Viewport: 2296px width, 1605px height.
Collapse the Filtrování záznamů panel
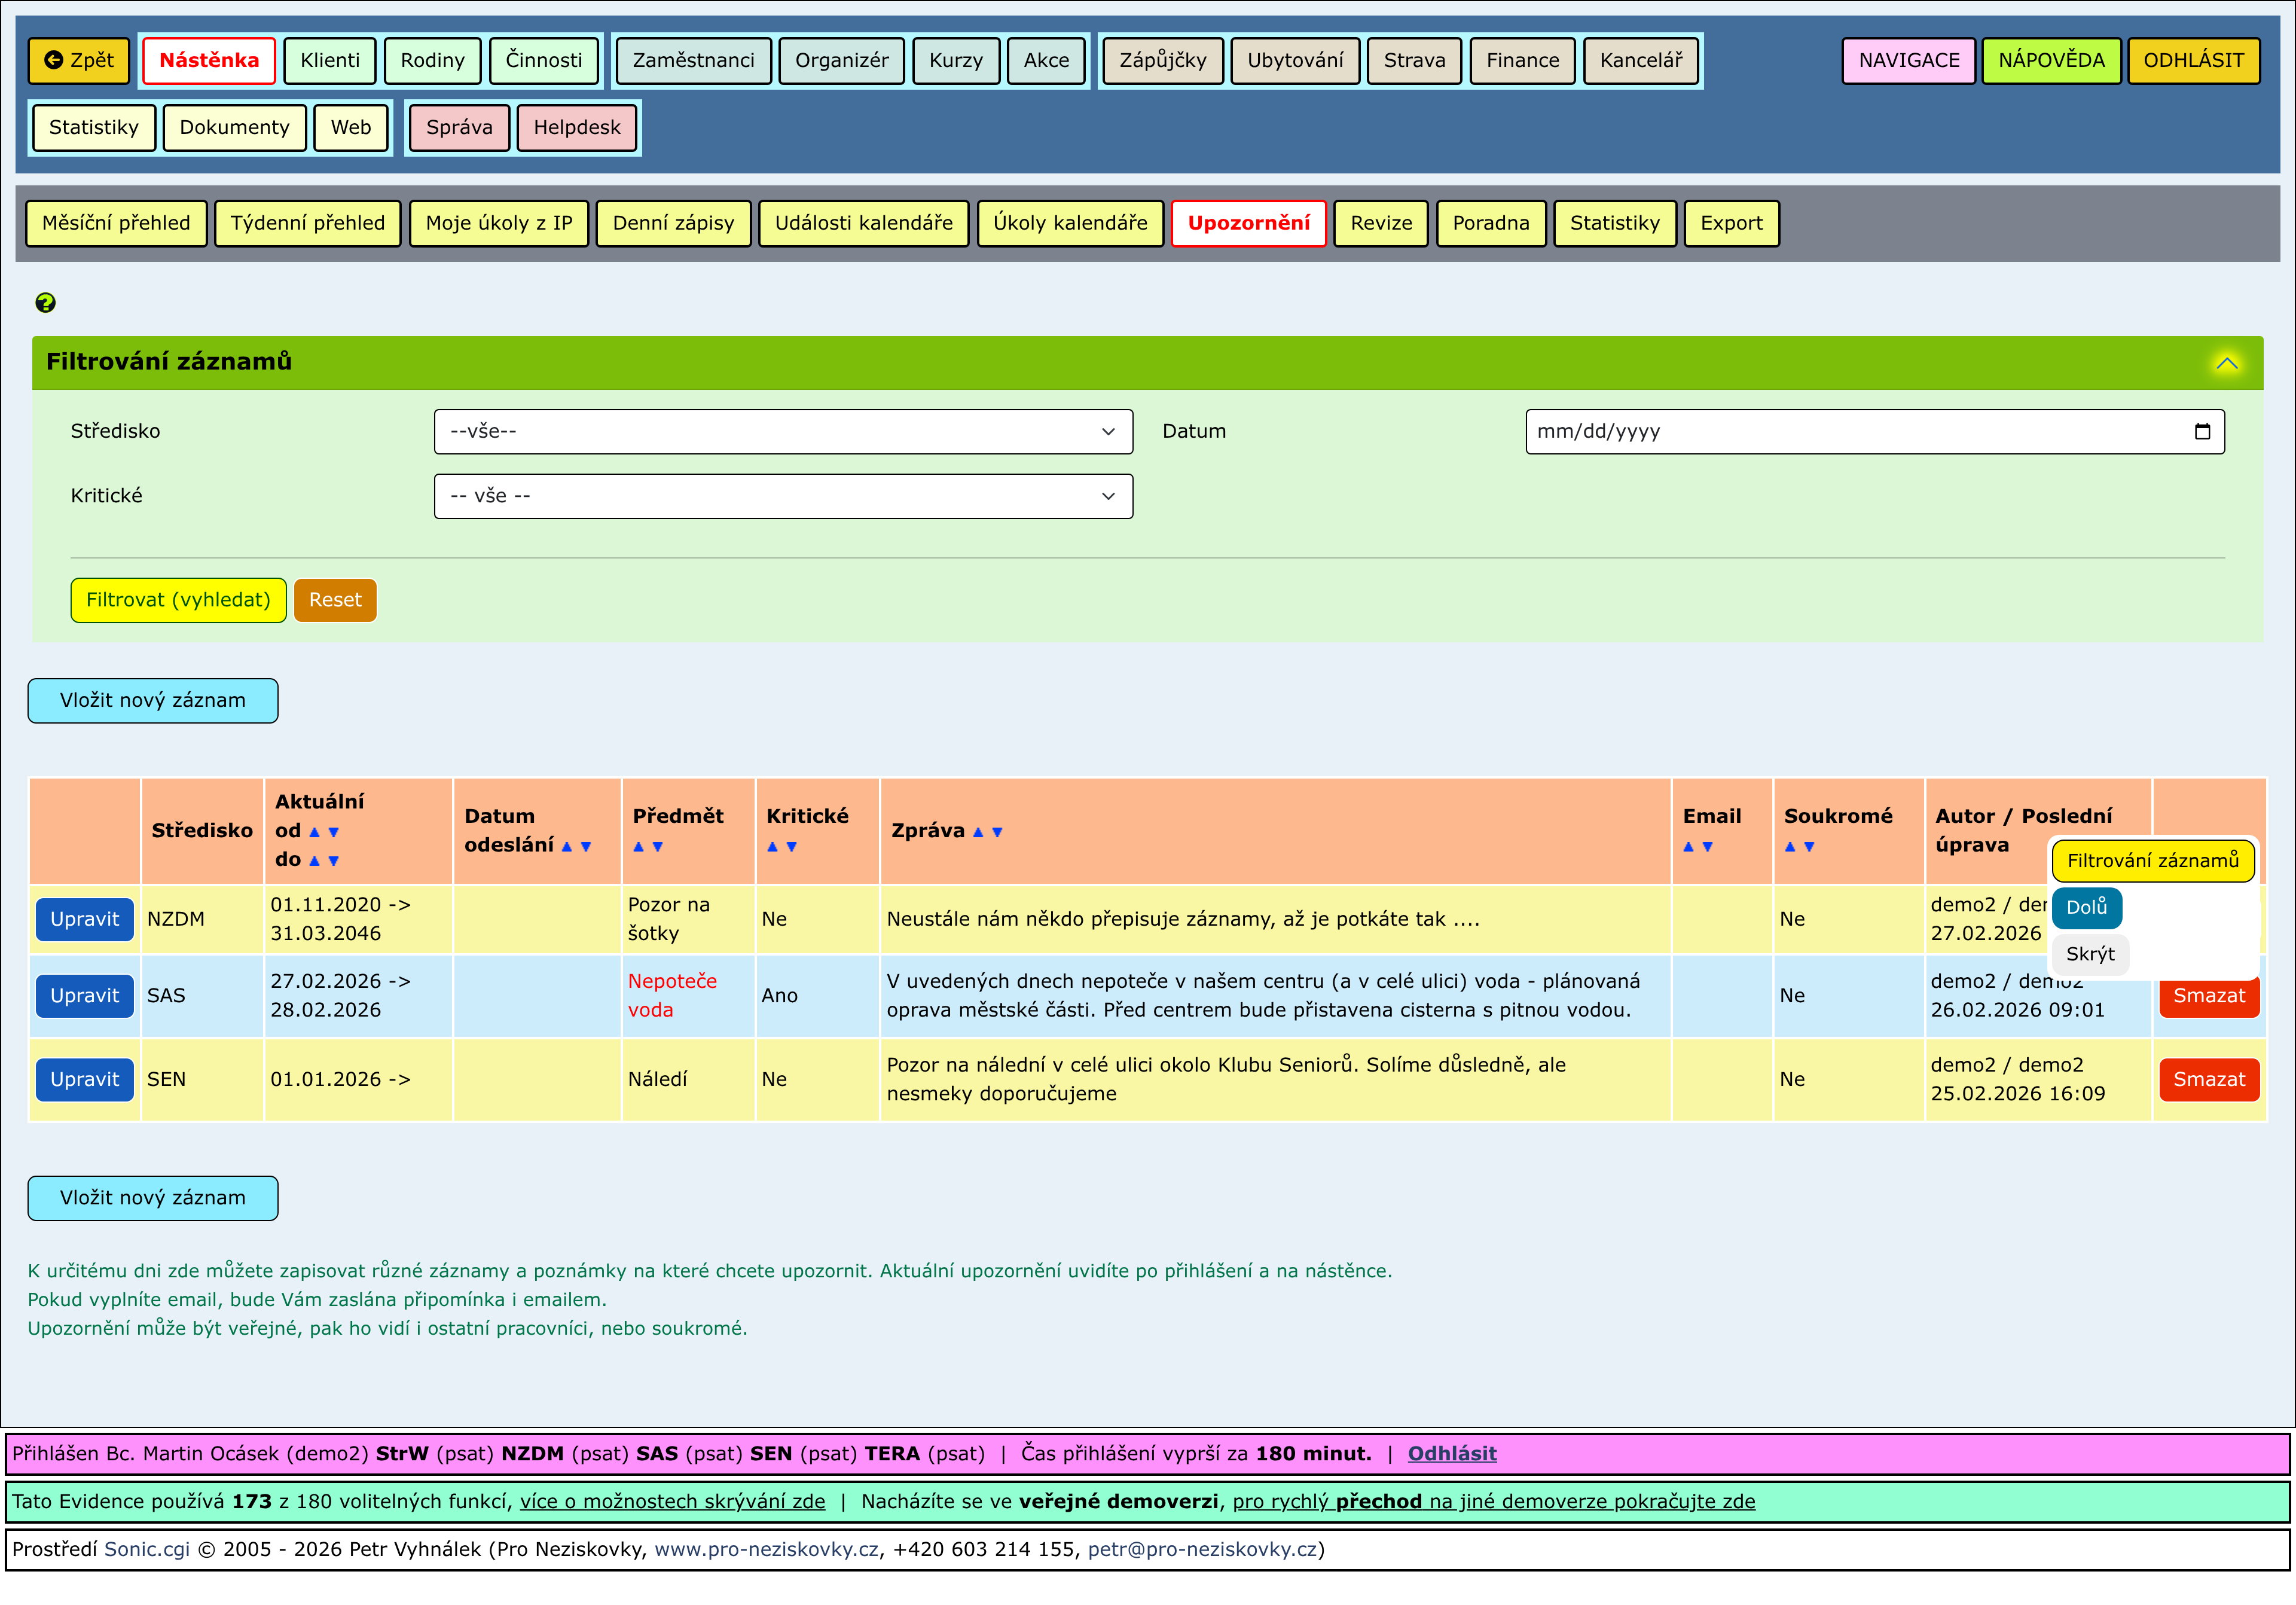click(x=2226, y=363)
